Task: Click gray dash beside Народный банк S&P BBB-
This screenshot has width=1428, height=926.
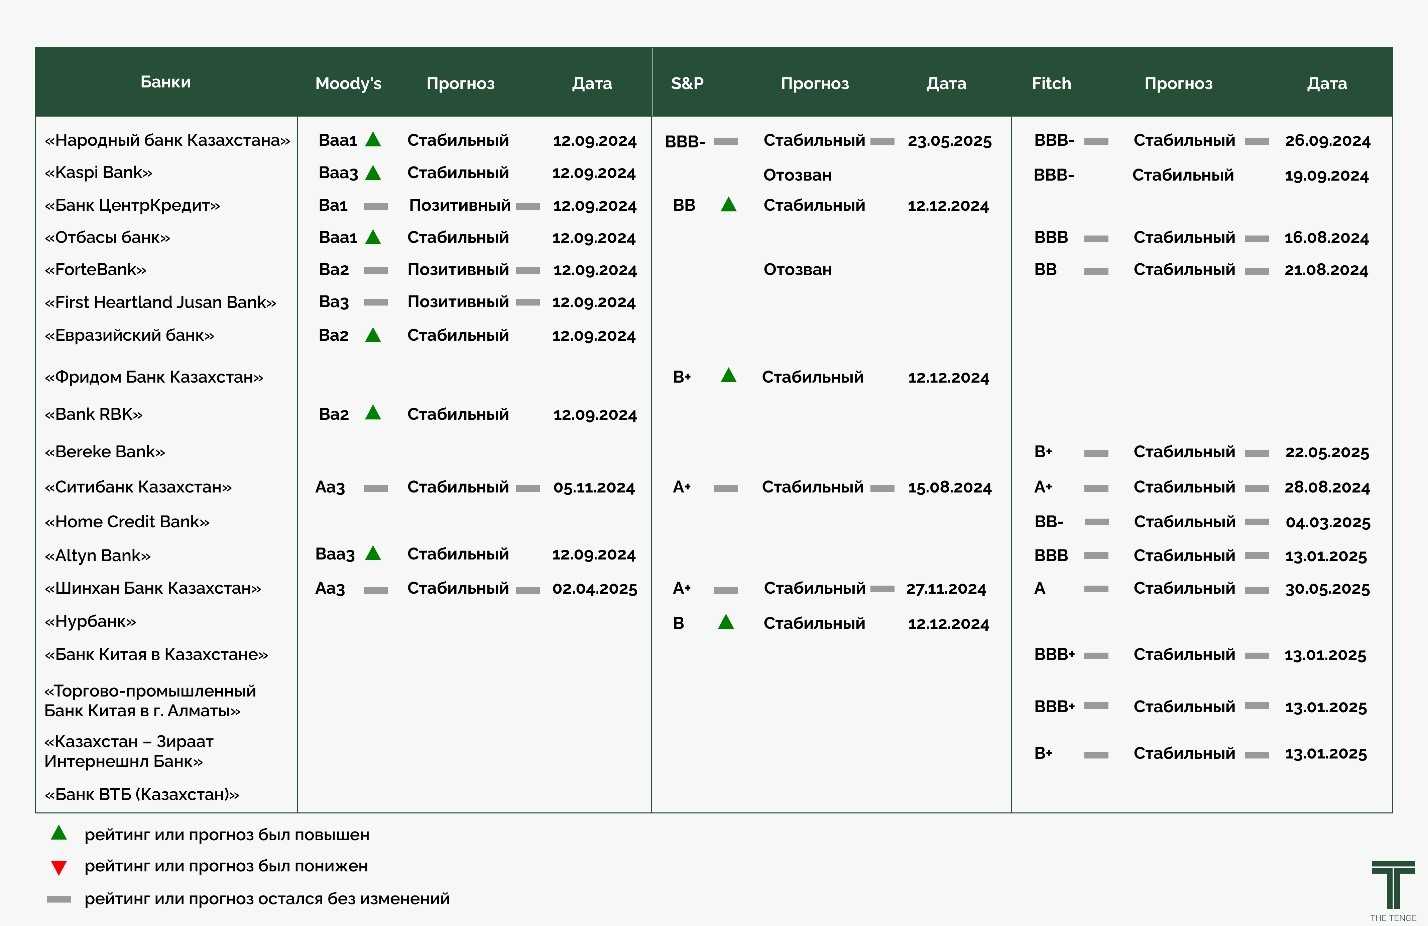Action: tap(726, 142)
